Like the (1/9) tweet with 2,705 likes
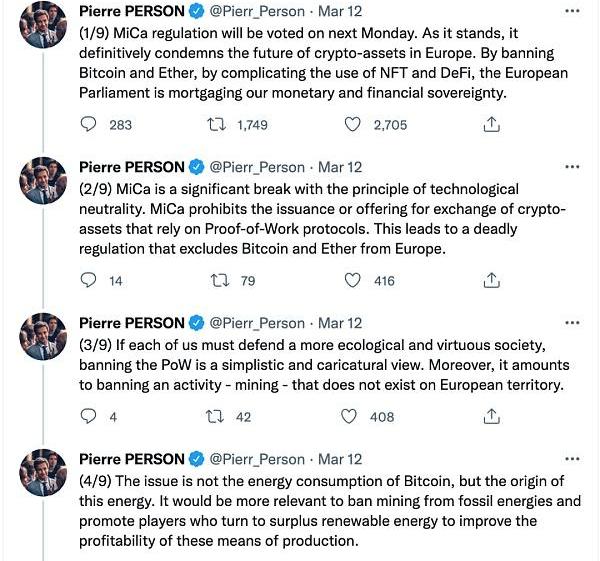 tap(352, 125)
